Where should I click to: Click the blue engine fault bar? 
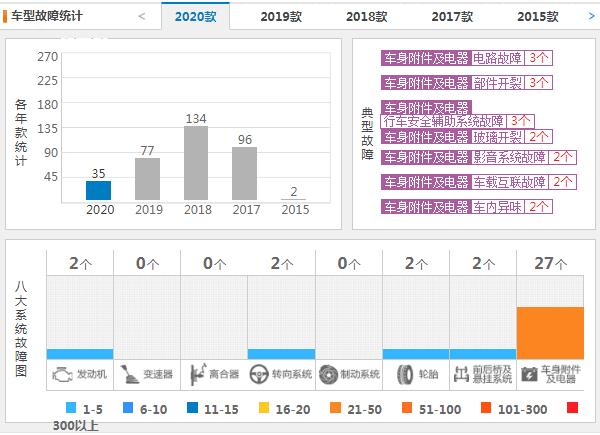pos(80,354)
